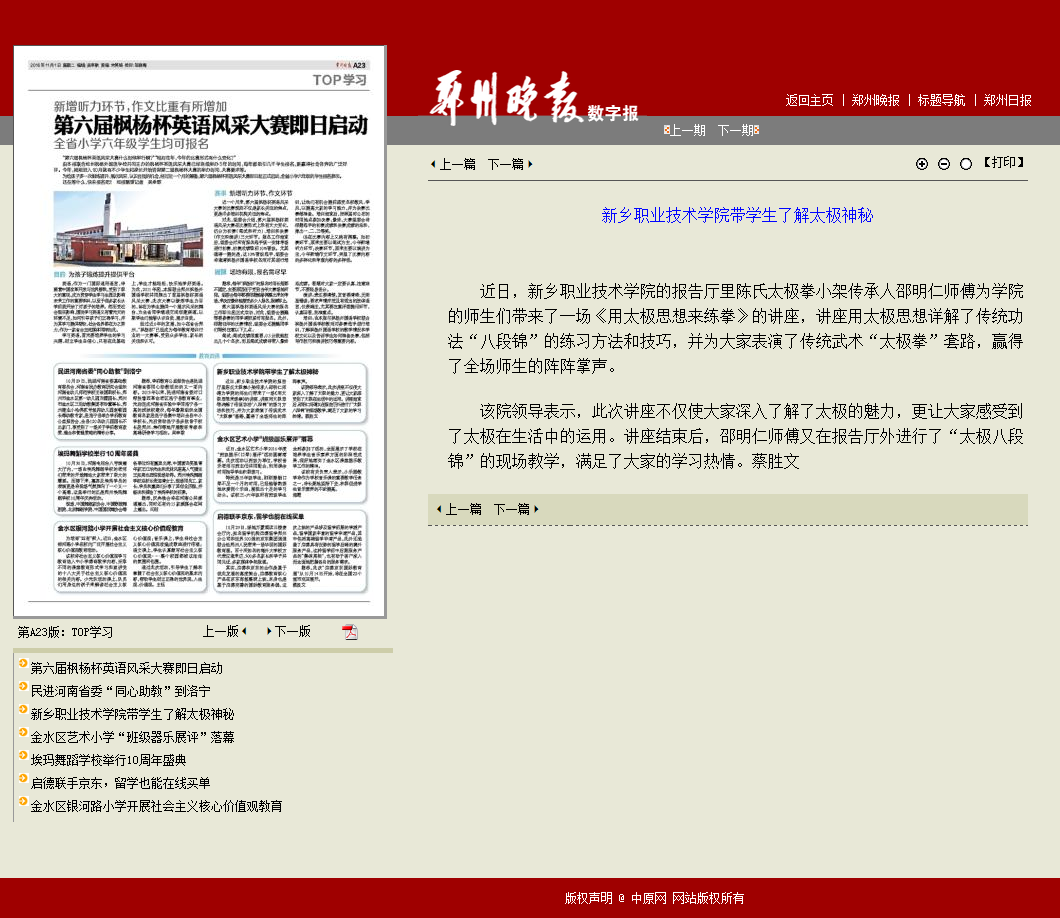
Task: Click the zoom in (plus) text size icon
Action: tap(922, 164)
